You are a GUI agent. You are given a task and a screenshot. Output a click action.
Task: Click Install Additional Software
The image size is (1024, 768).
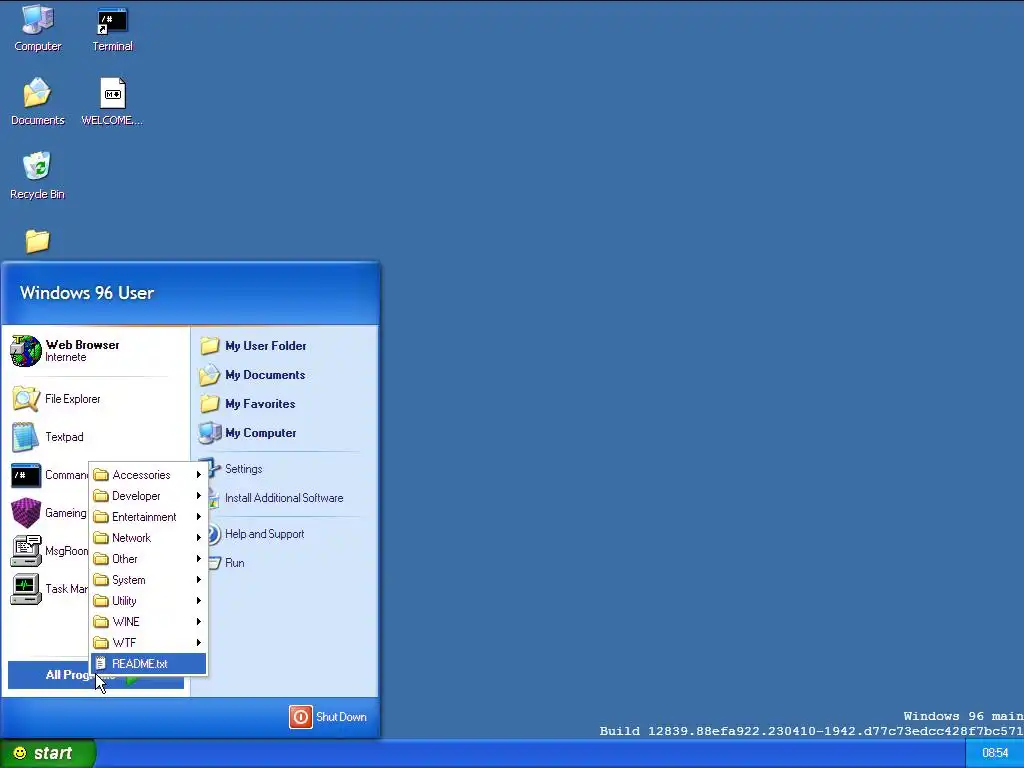tap(284, 498)
